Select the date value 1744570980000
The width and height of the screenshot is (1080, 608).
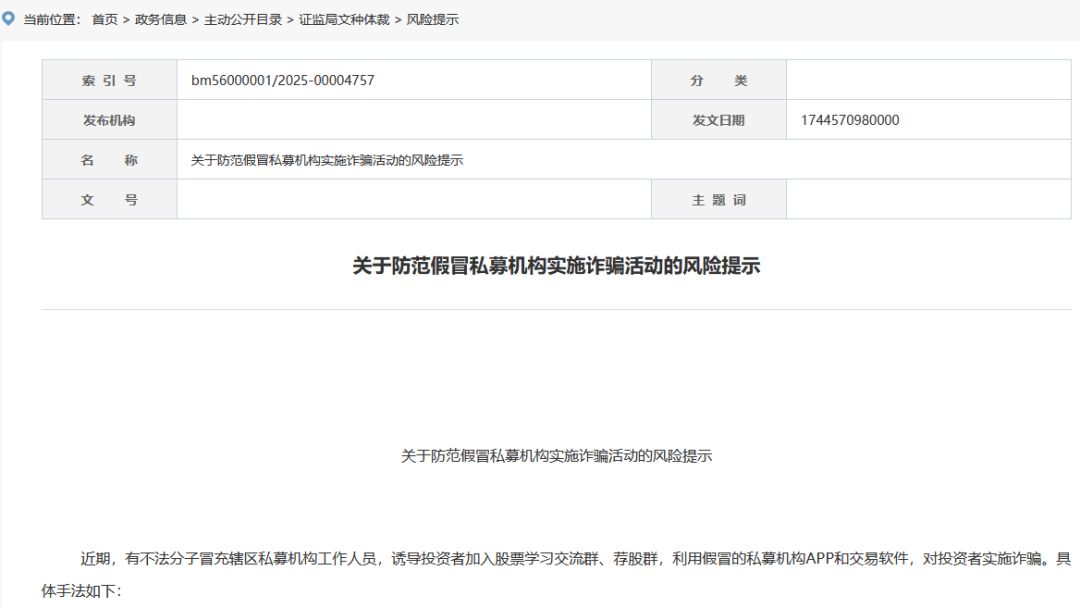point(850,120)
